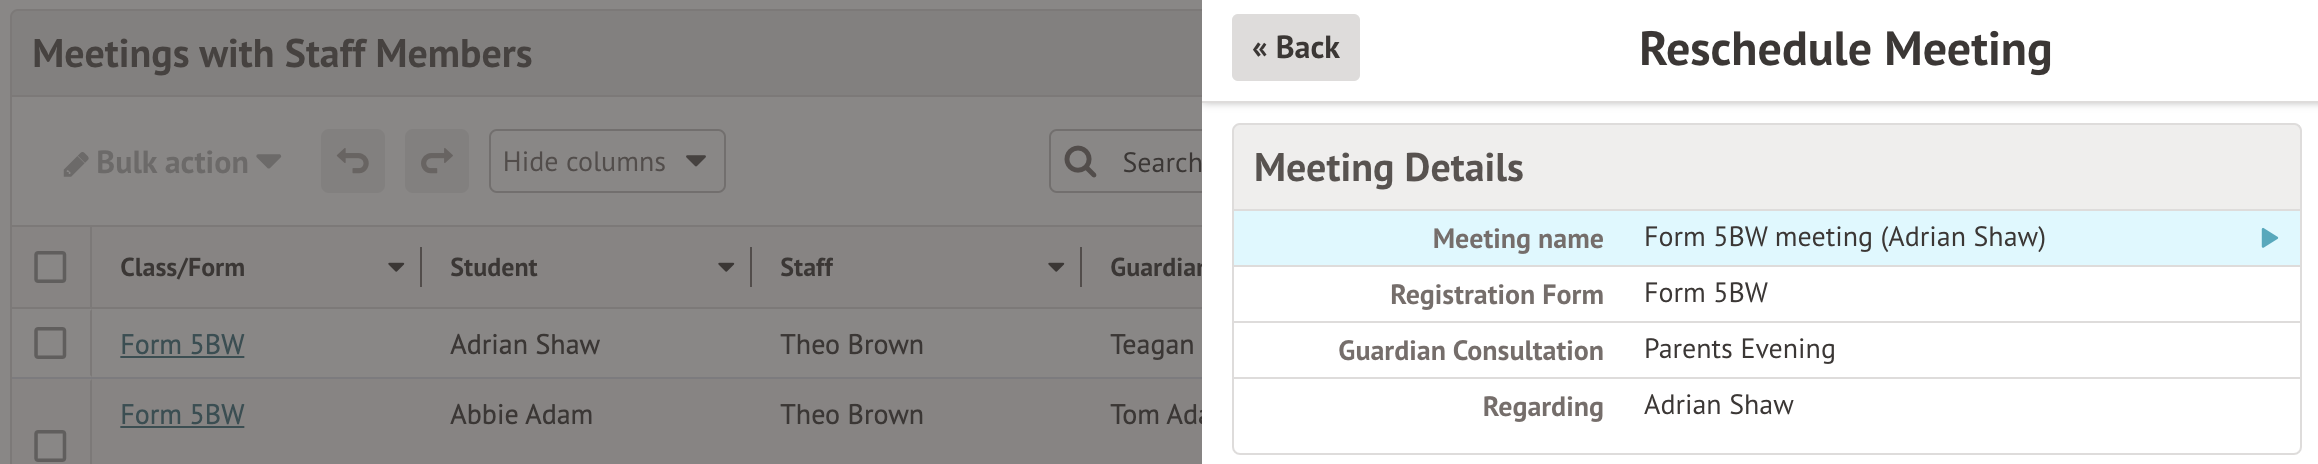Click the pencil icon beside Bulk action
The height and width of the screenshot is (464, 2318).
pyautogui.click(x=75, y=164)
